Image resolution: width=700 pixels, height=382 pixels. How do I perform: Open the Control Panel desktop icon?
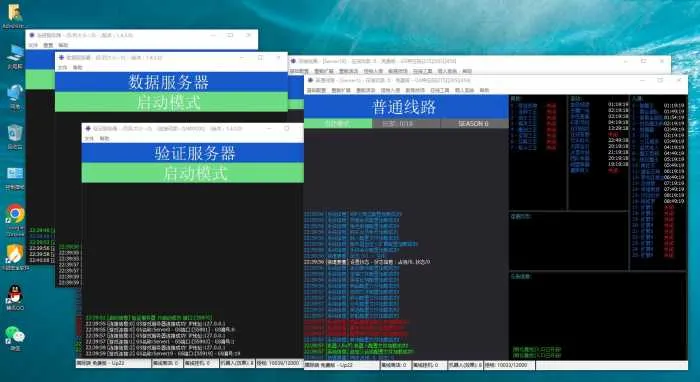15,174
